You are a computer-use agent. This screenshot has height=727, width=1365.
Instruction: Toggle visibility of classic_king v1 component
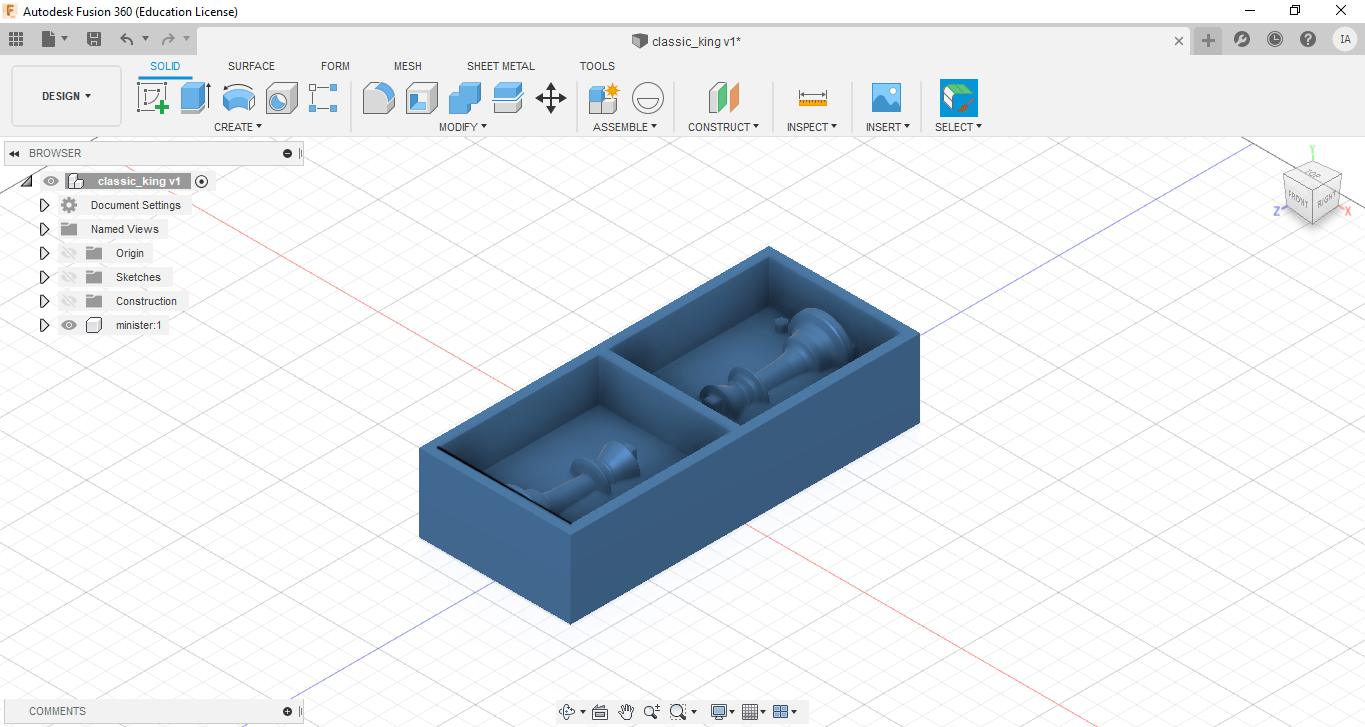[x=51, y=181]
